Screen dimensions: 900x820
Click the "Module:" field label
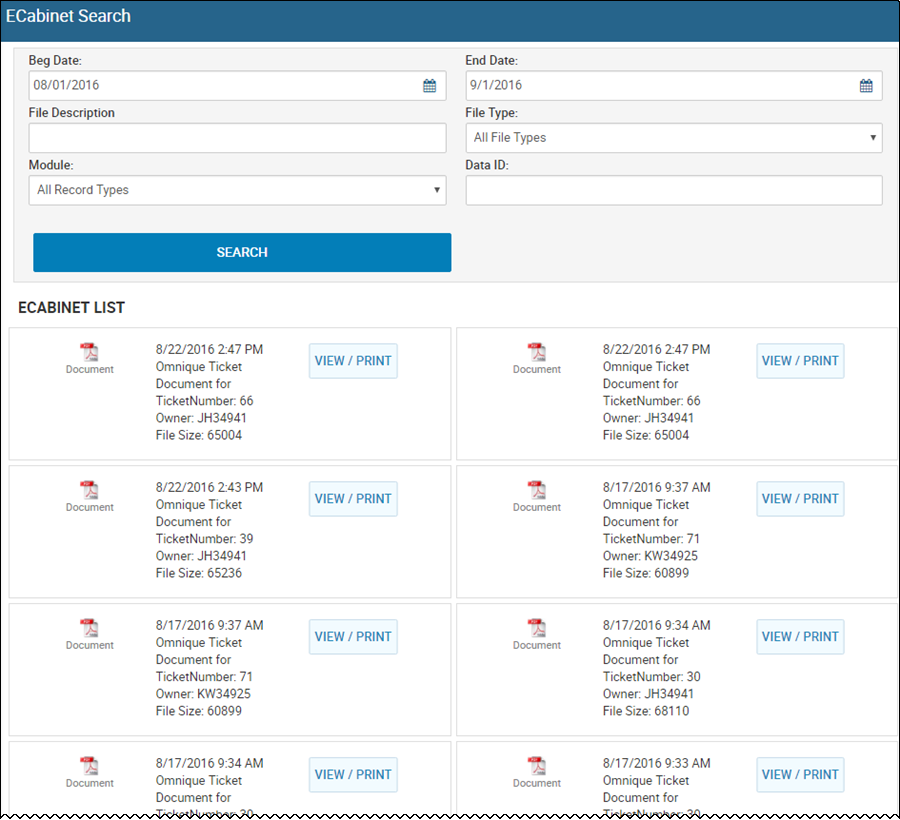[51, 165]
